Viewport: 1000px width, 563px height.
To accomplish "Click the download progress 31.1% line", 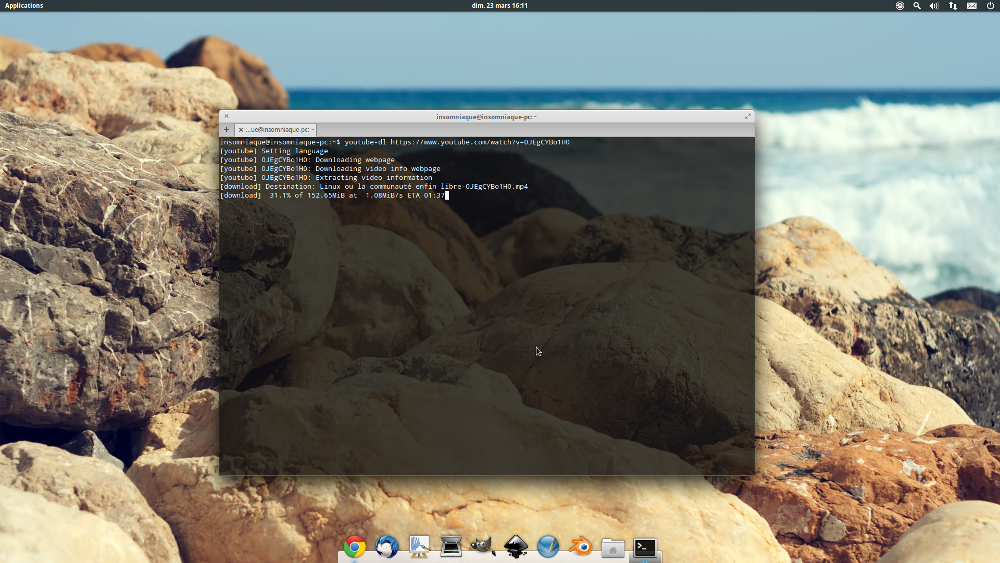I will [x=332, y=196].
